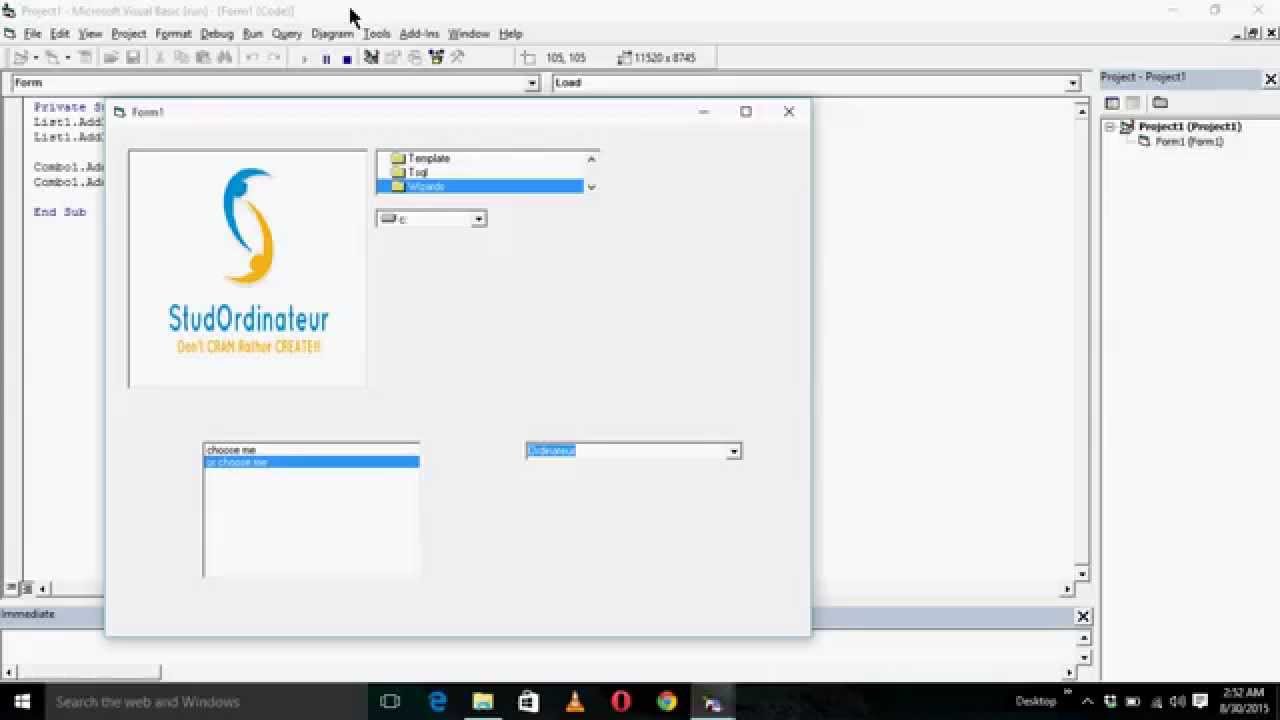Open the Query menu

[286, 34]
